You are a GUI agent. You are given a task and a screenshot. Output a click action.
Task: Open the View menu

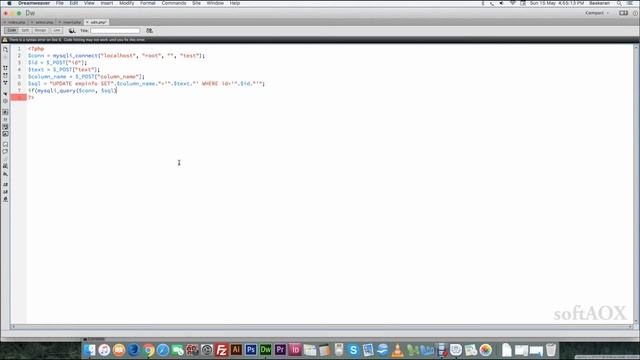pyautogui.click(x=89, y=3)
